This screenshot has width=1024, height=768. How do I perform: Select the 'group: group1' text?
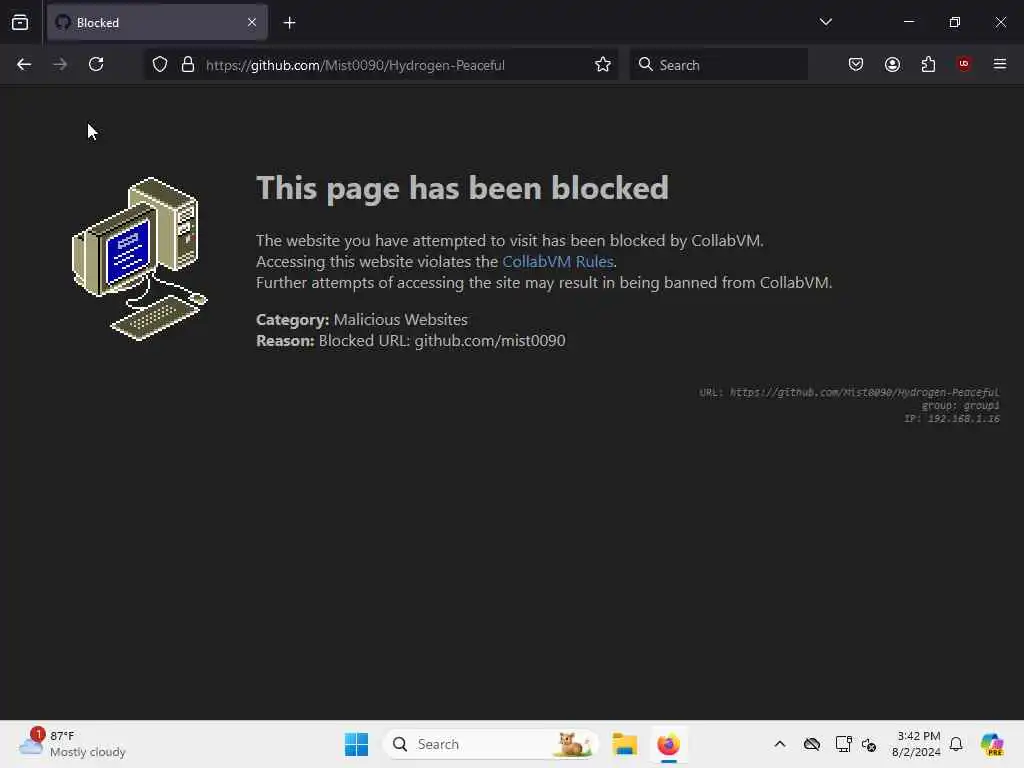click(x=961, y=406)
